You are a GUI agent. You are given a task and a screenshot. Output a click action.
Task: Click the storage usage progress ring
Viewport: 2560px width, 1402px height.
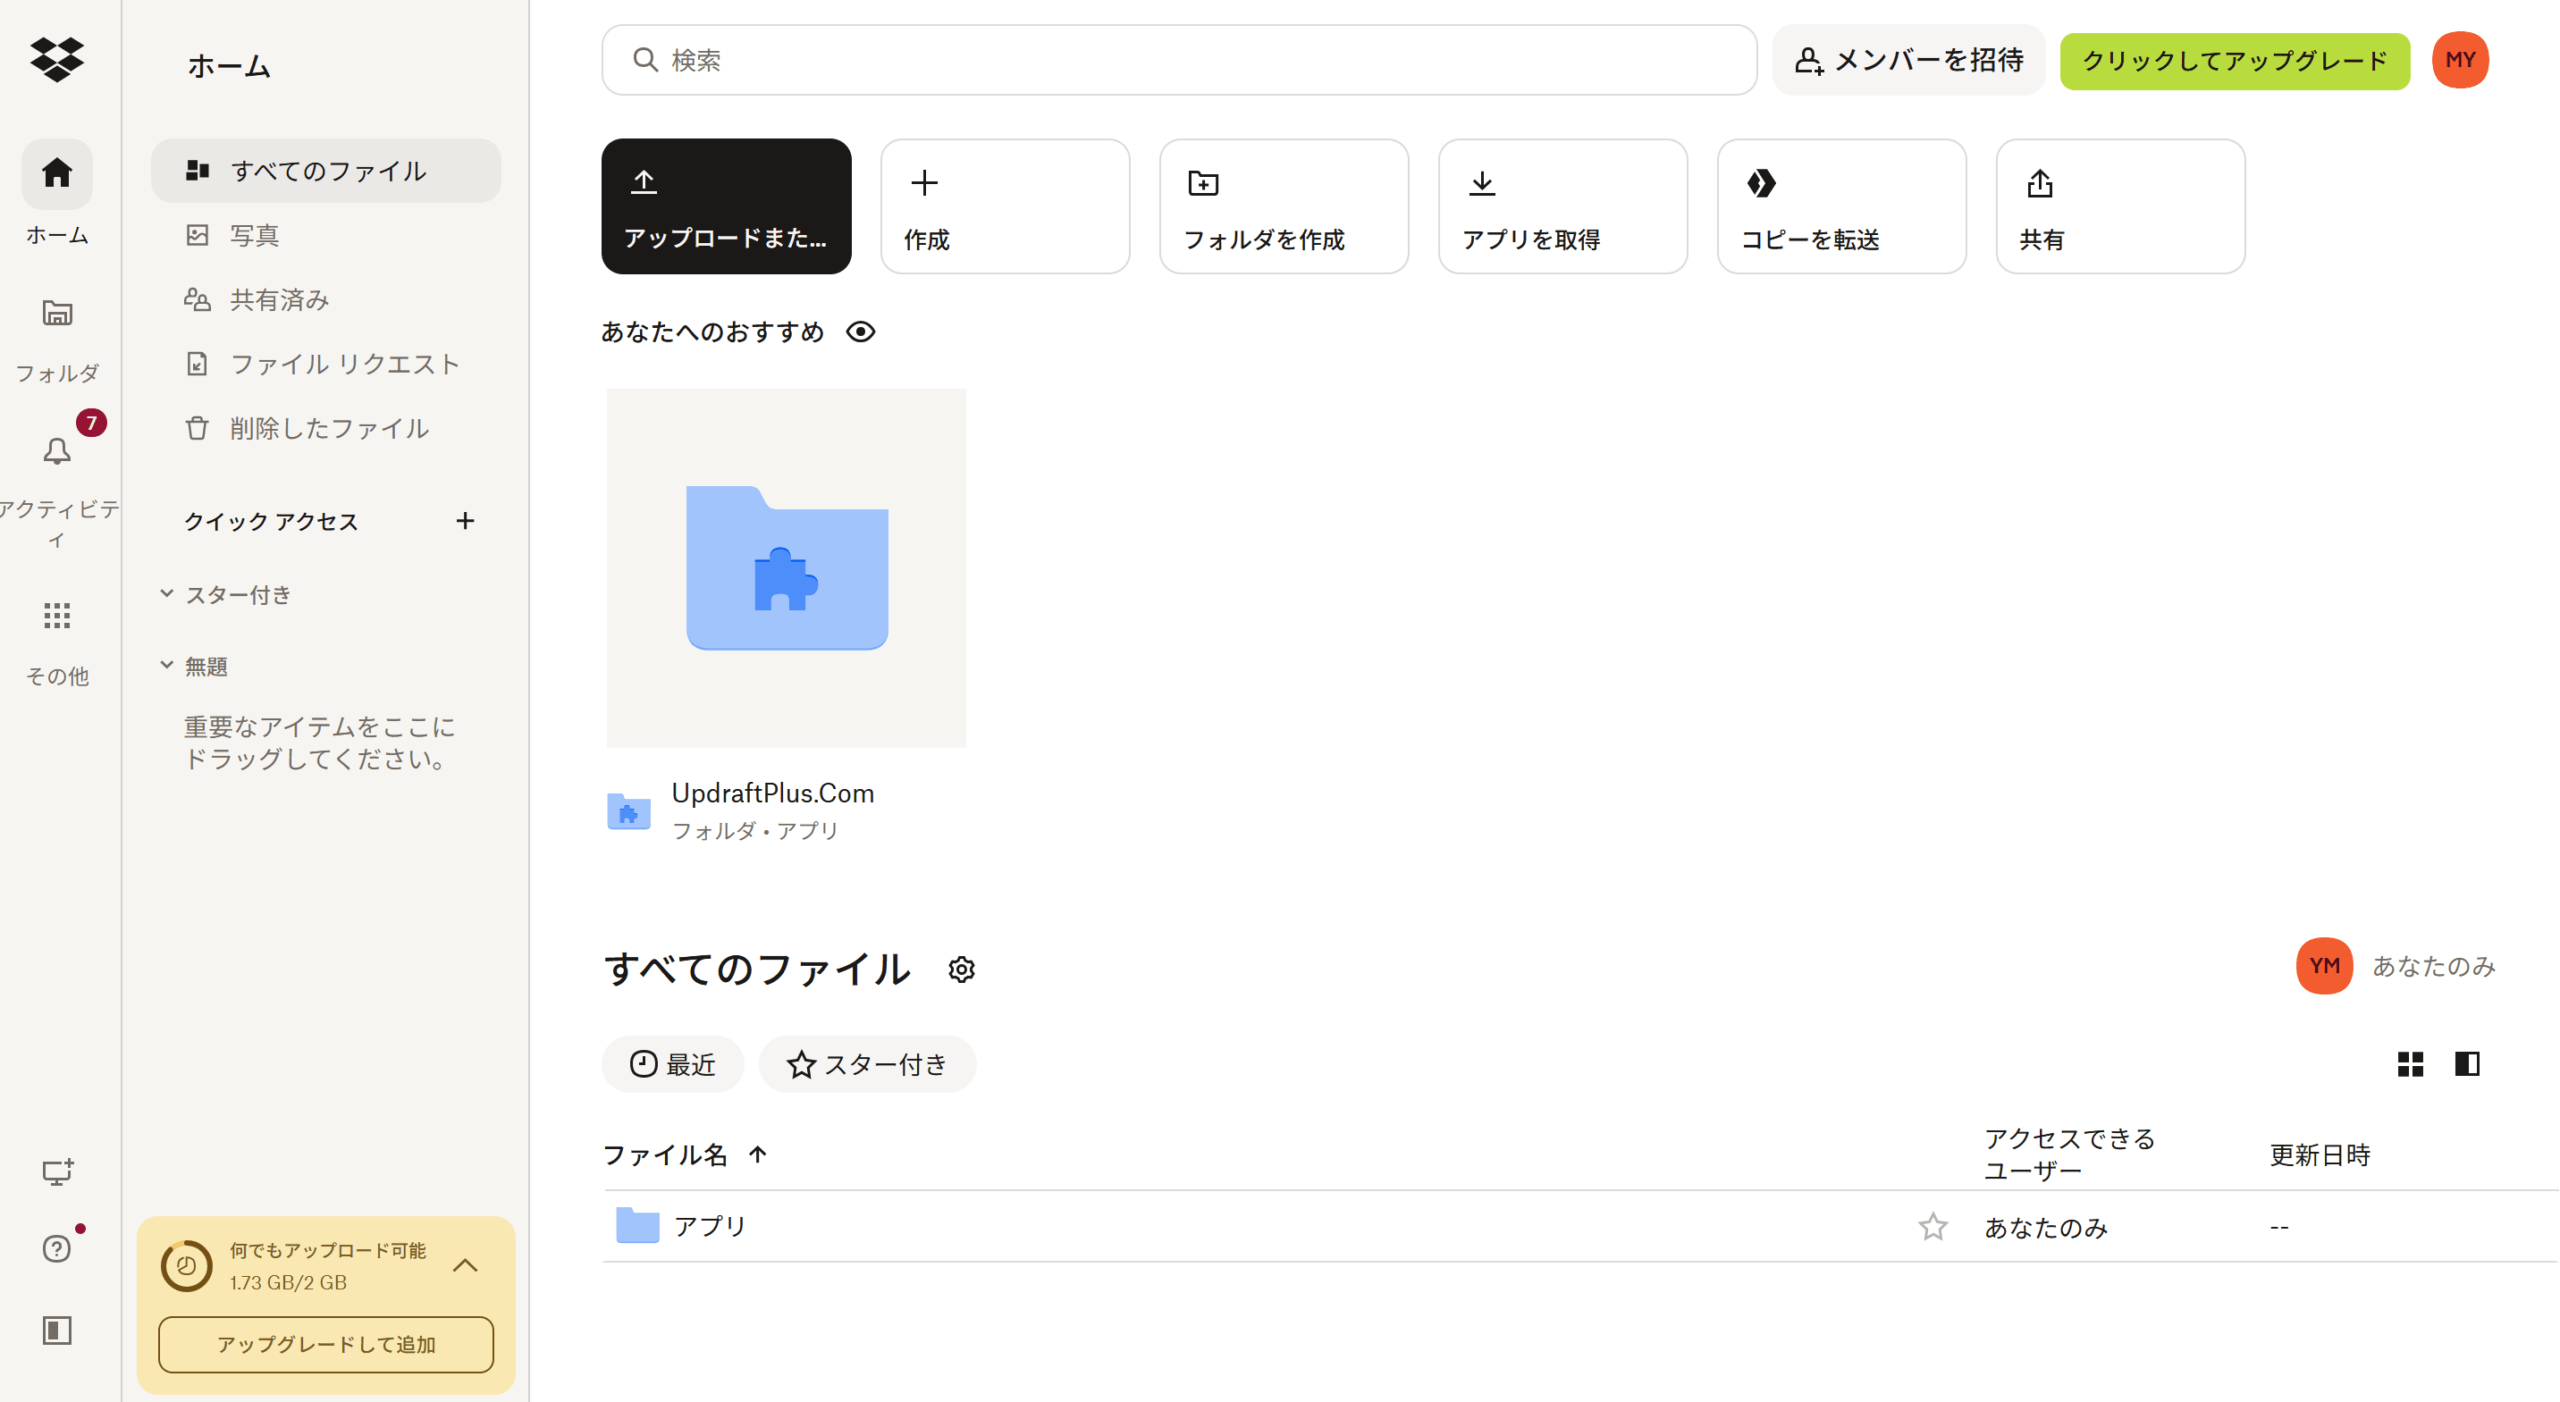[x=186, y=1266]
